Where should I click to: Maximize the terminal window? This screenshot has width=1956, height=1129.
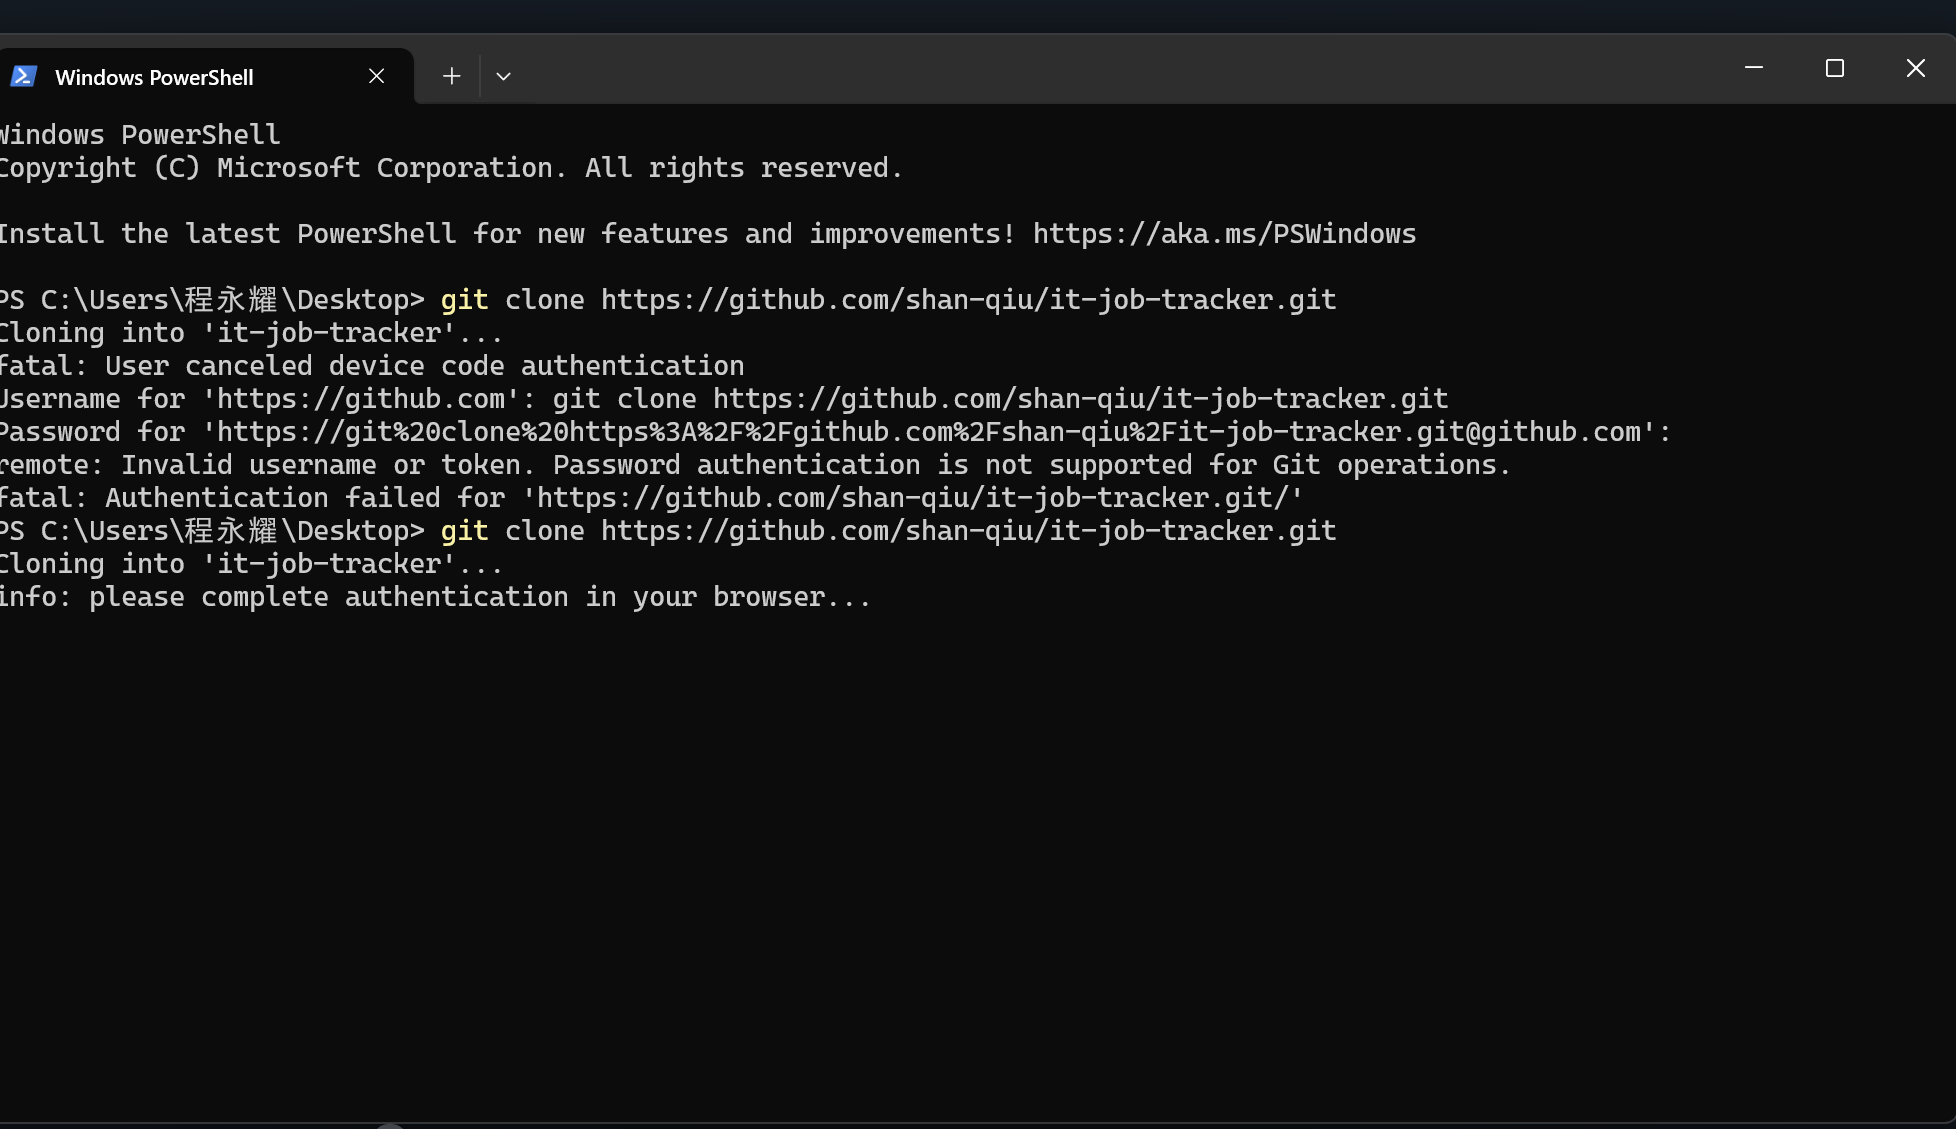(x=1834, y=68)
